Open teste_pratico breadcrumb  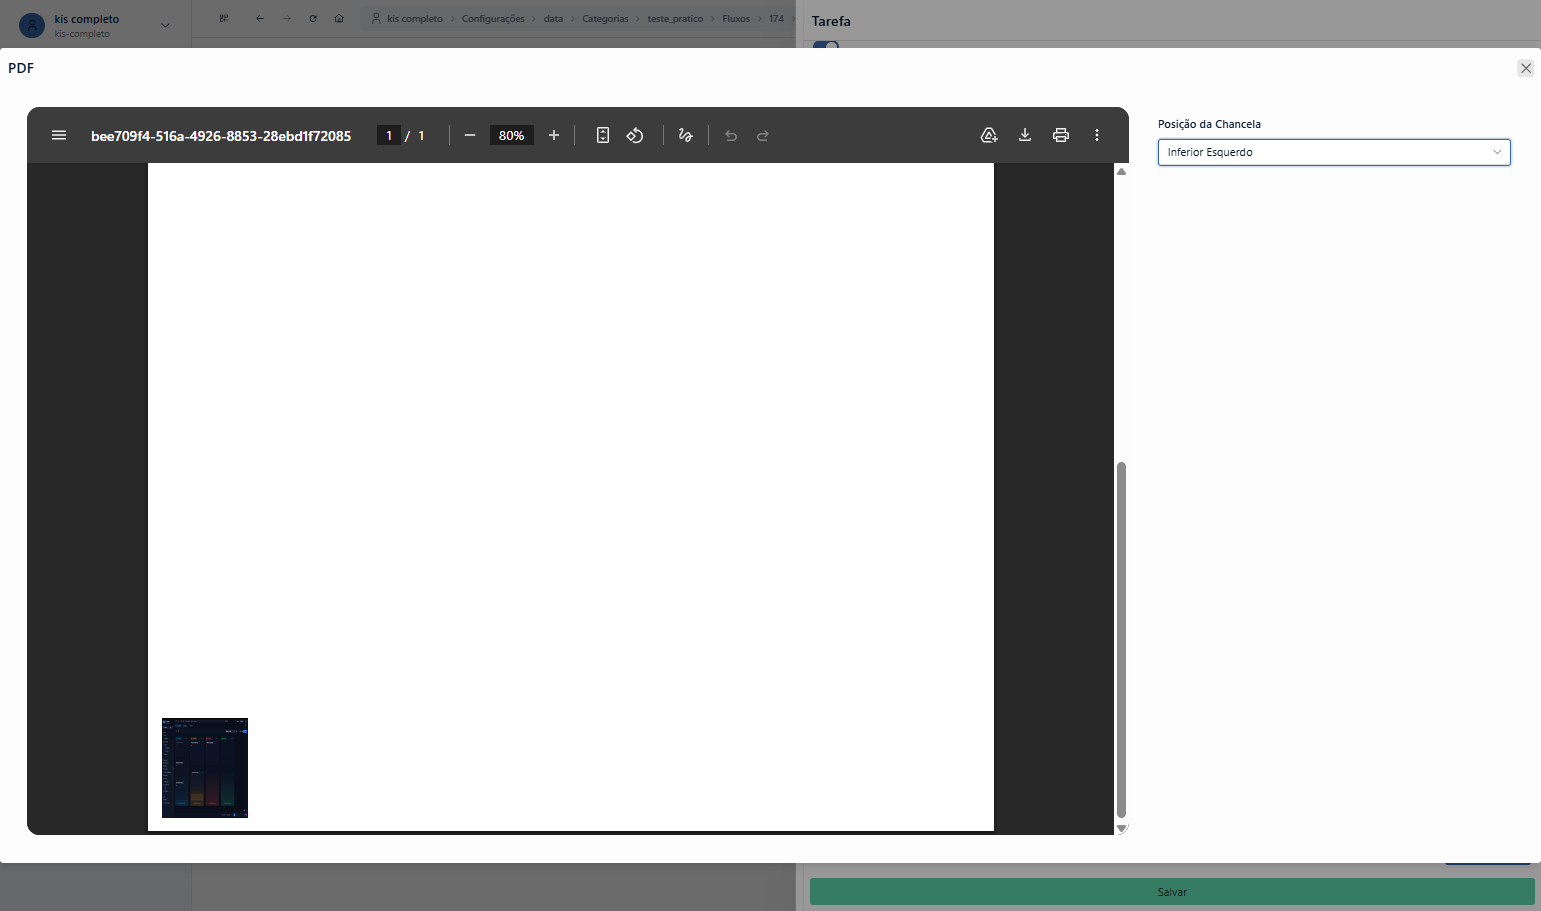(x=675, y=19)
